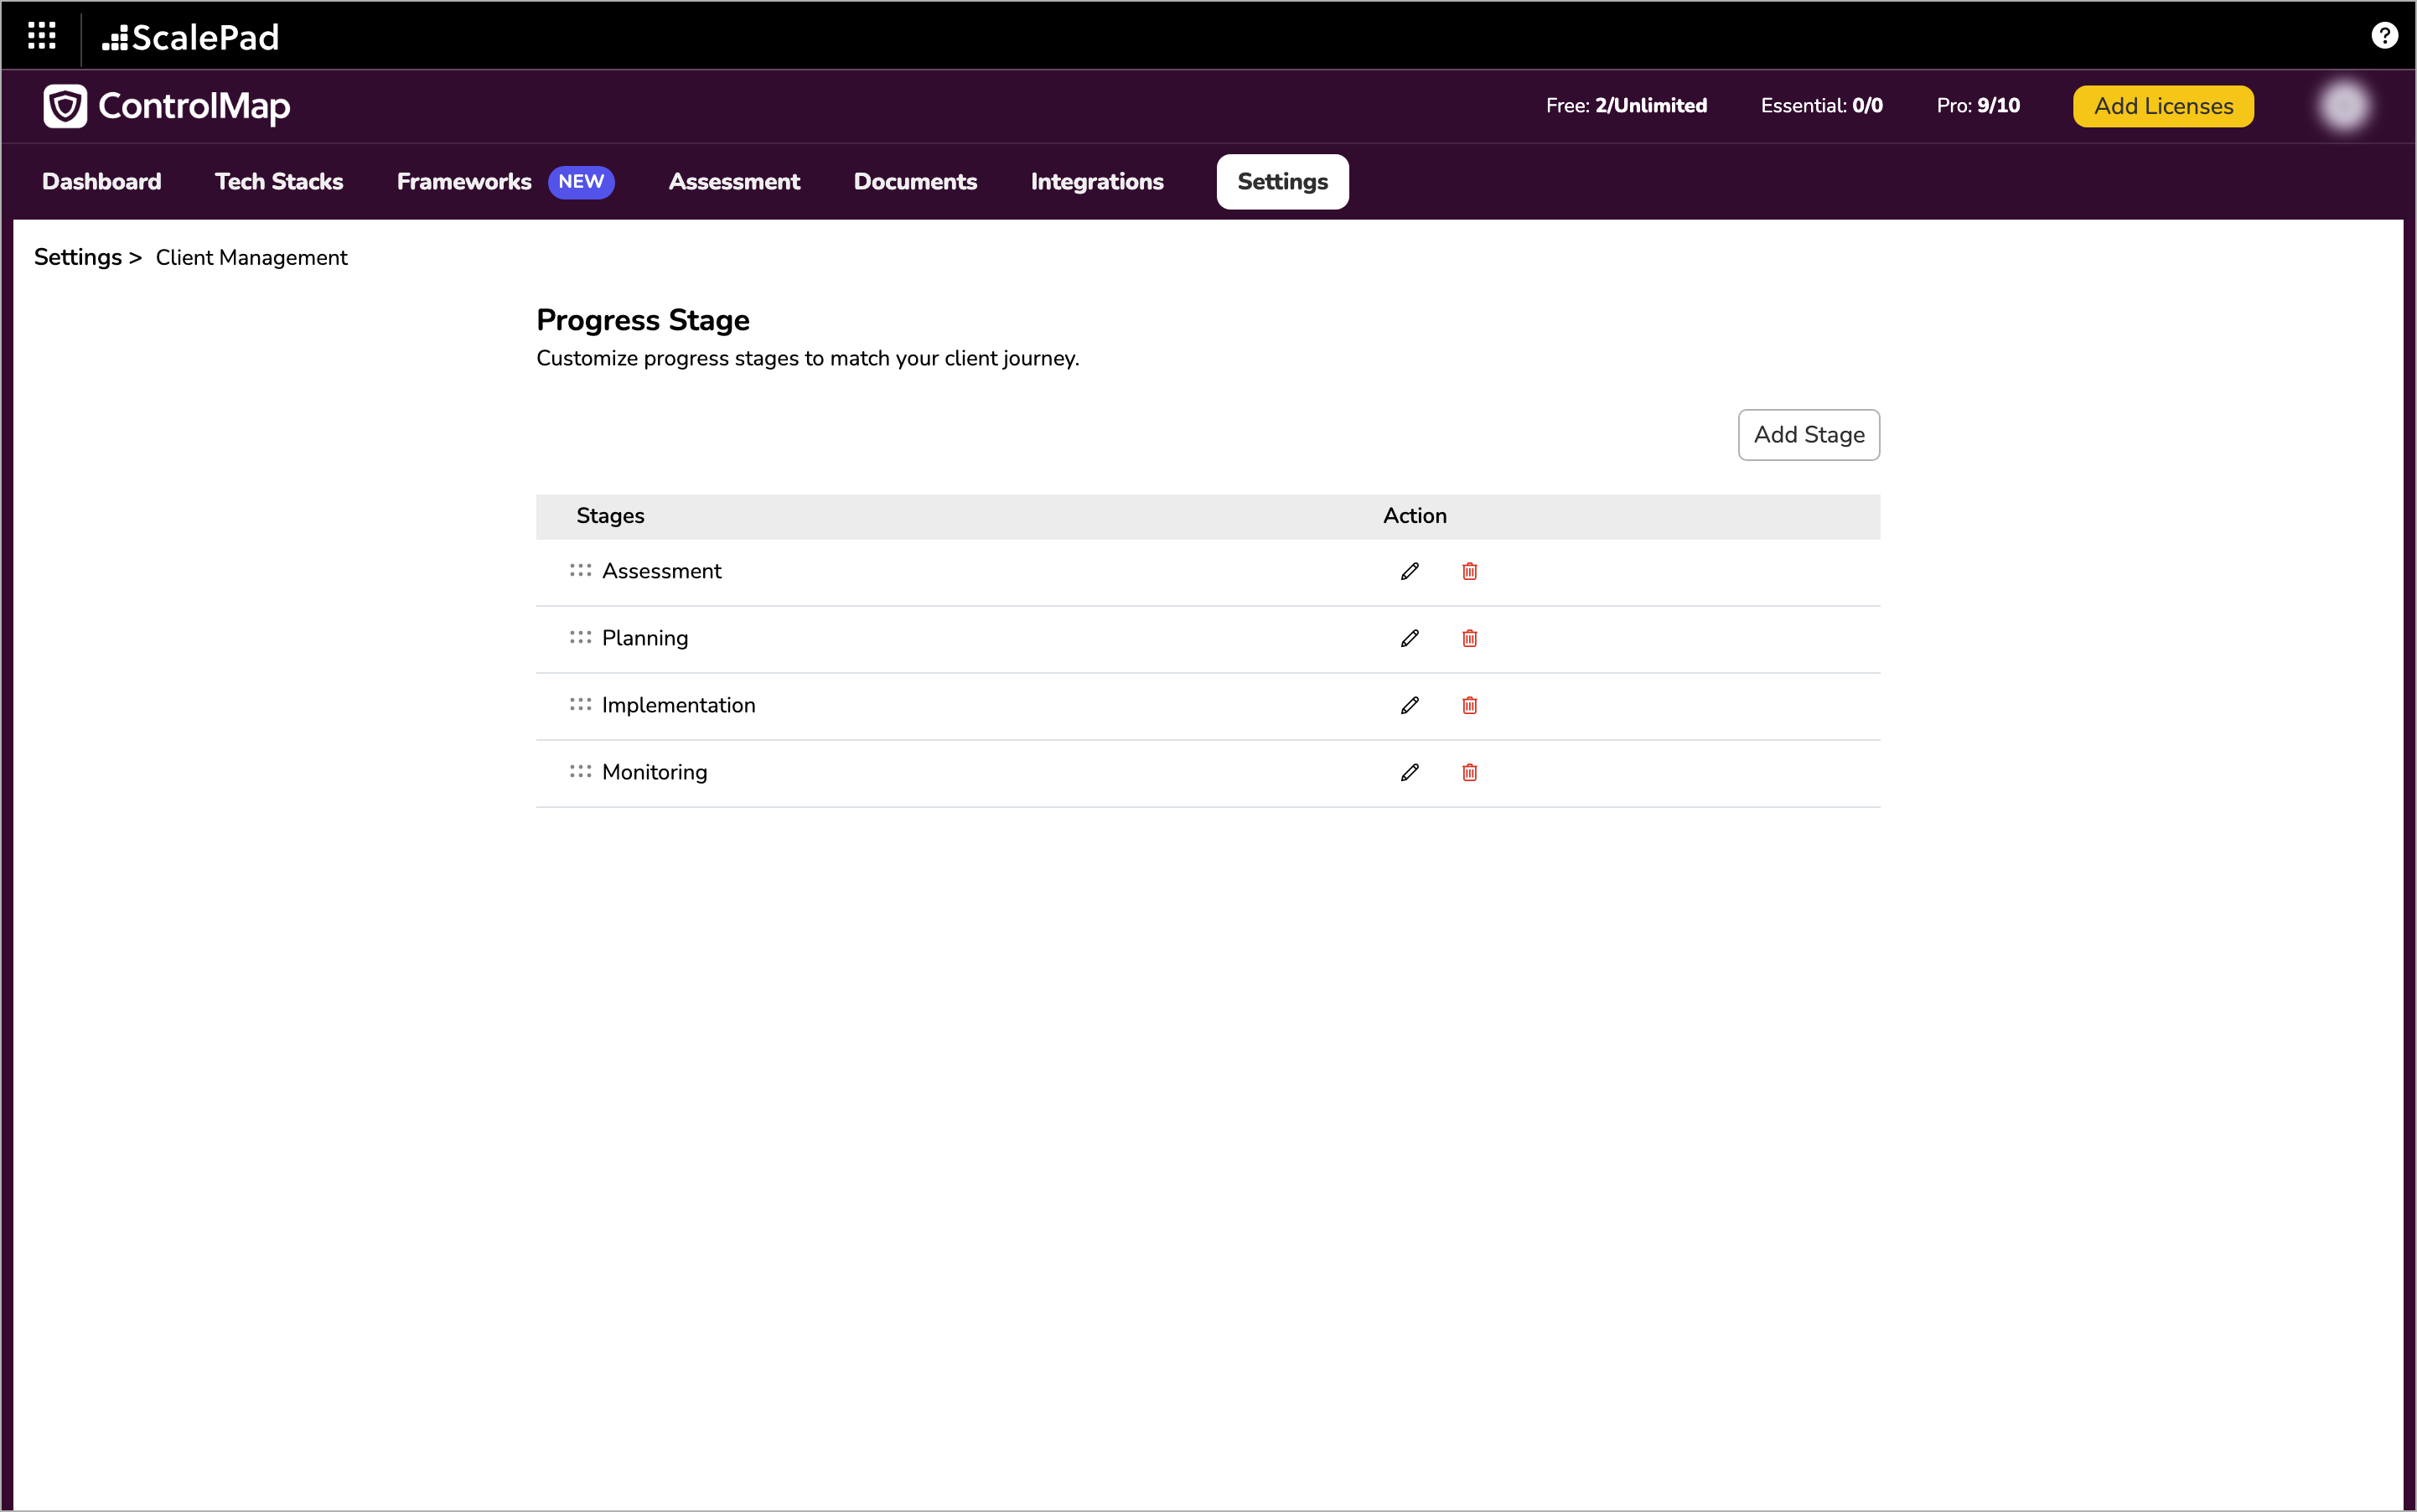Screen dimensions: 2417x1512
Task: Click the Stages column header
Action: pyautogui.click(x=610, y=516)
